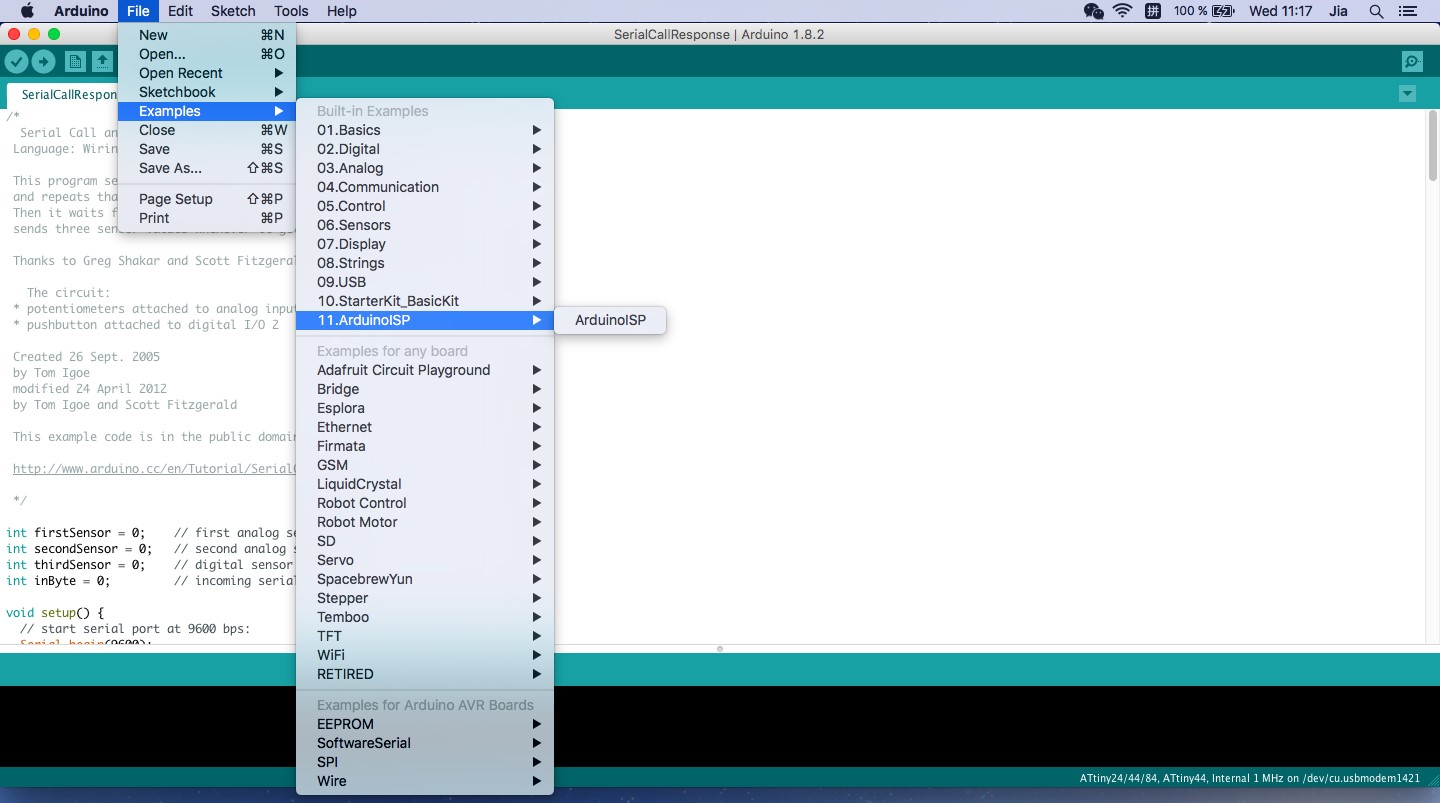Open the Tools menu

tap(291, 11)
